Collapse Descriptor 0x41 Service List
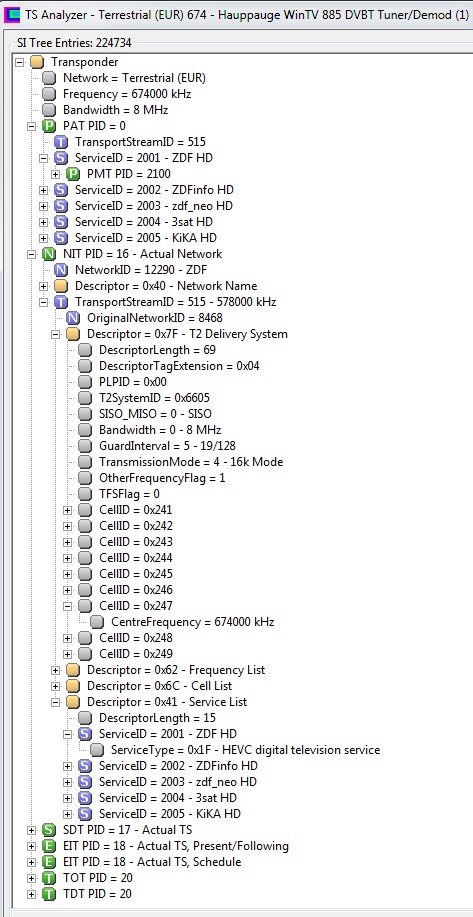 [x=56, y=702]
